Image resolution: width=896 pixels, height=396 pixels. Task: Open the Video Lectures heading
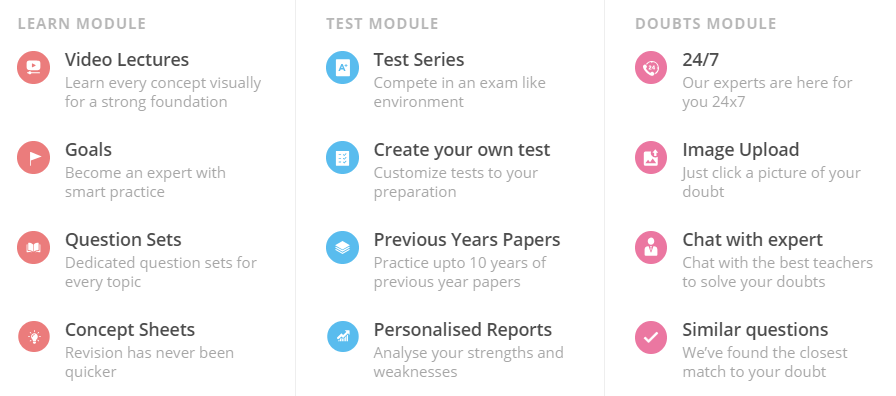click(x=127, y=59)
